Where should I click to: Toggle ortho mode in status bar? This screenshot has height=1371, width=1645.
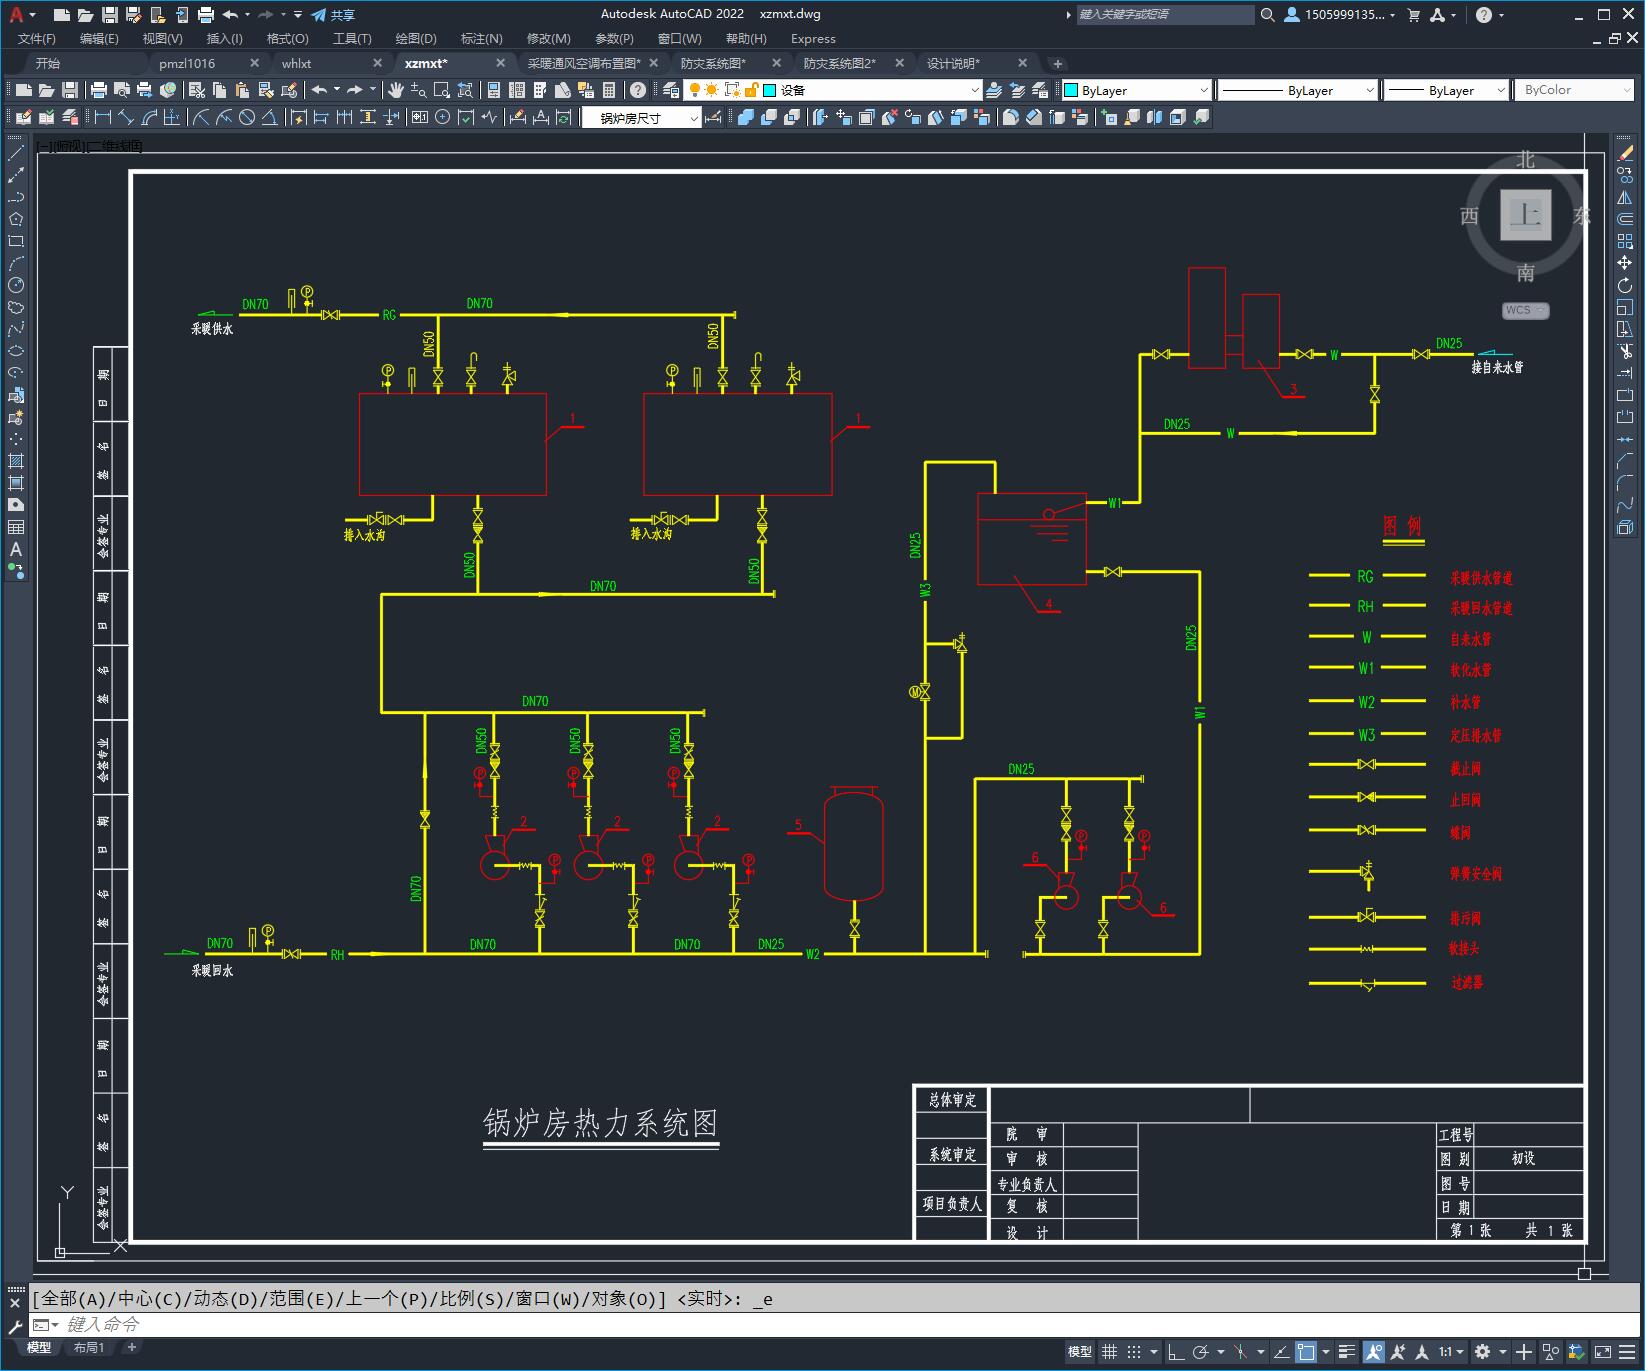coord(1176,1352)
